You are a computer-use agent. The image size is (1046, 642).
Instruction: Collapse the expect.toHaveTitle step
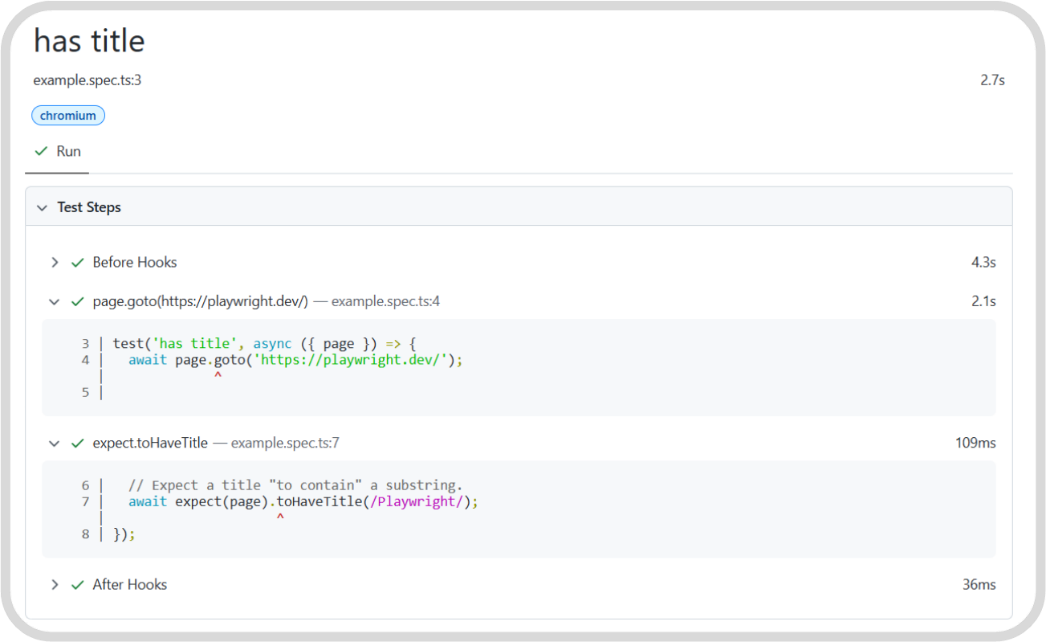55,443
